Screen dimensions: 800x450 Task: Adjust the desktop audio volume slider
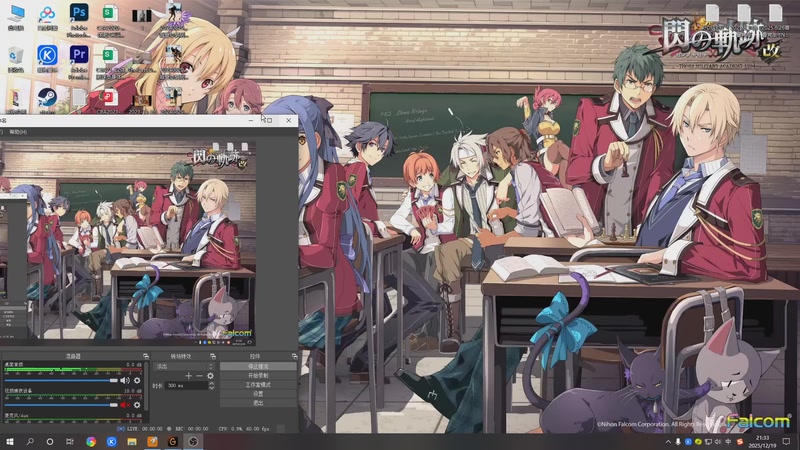pyautogui.click(x=61, y=381)
